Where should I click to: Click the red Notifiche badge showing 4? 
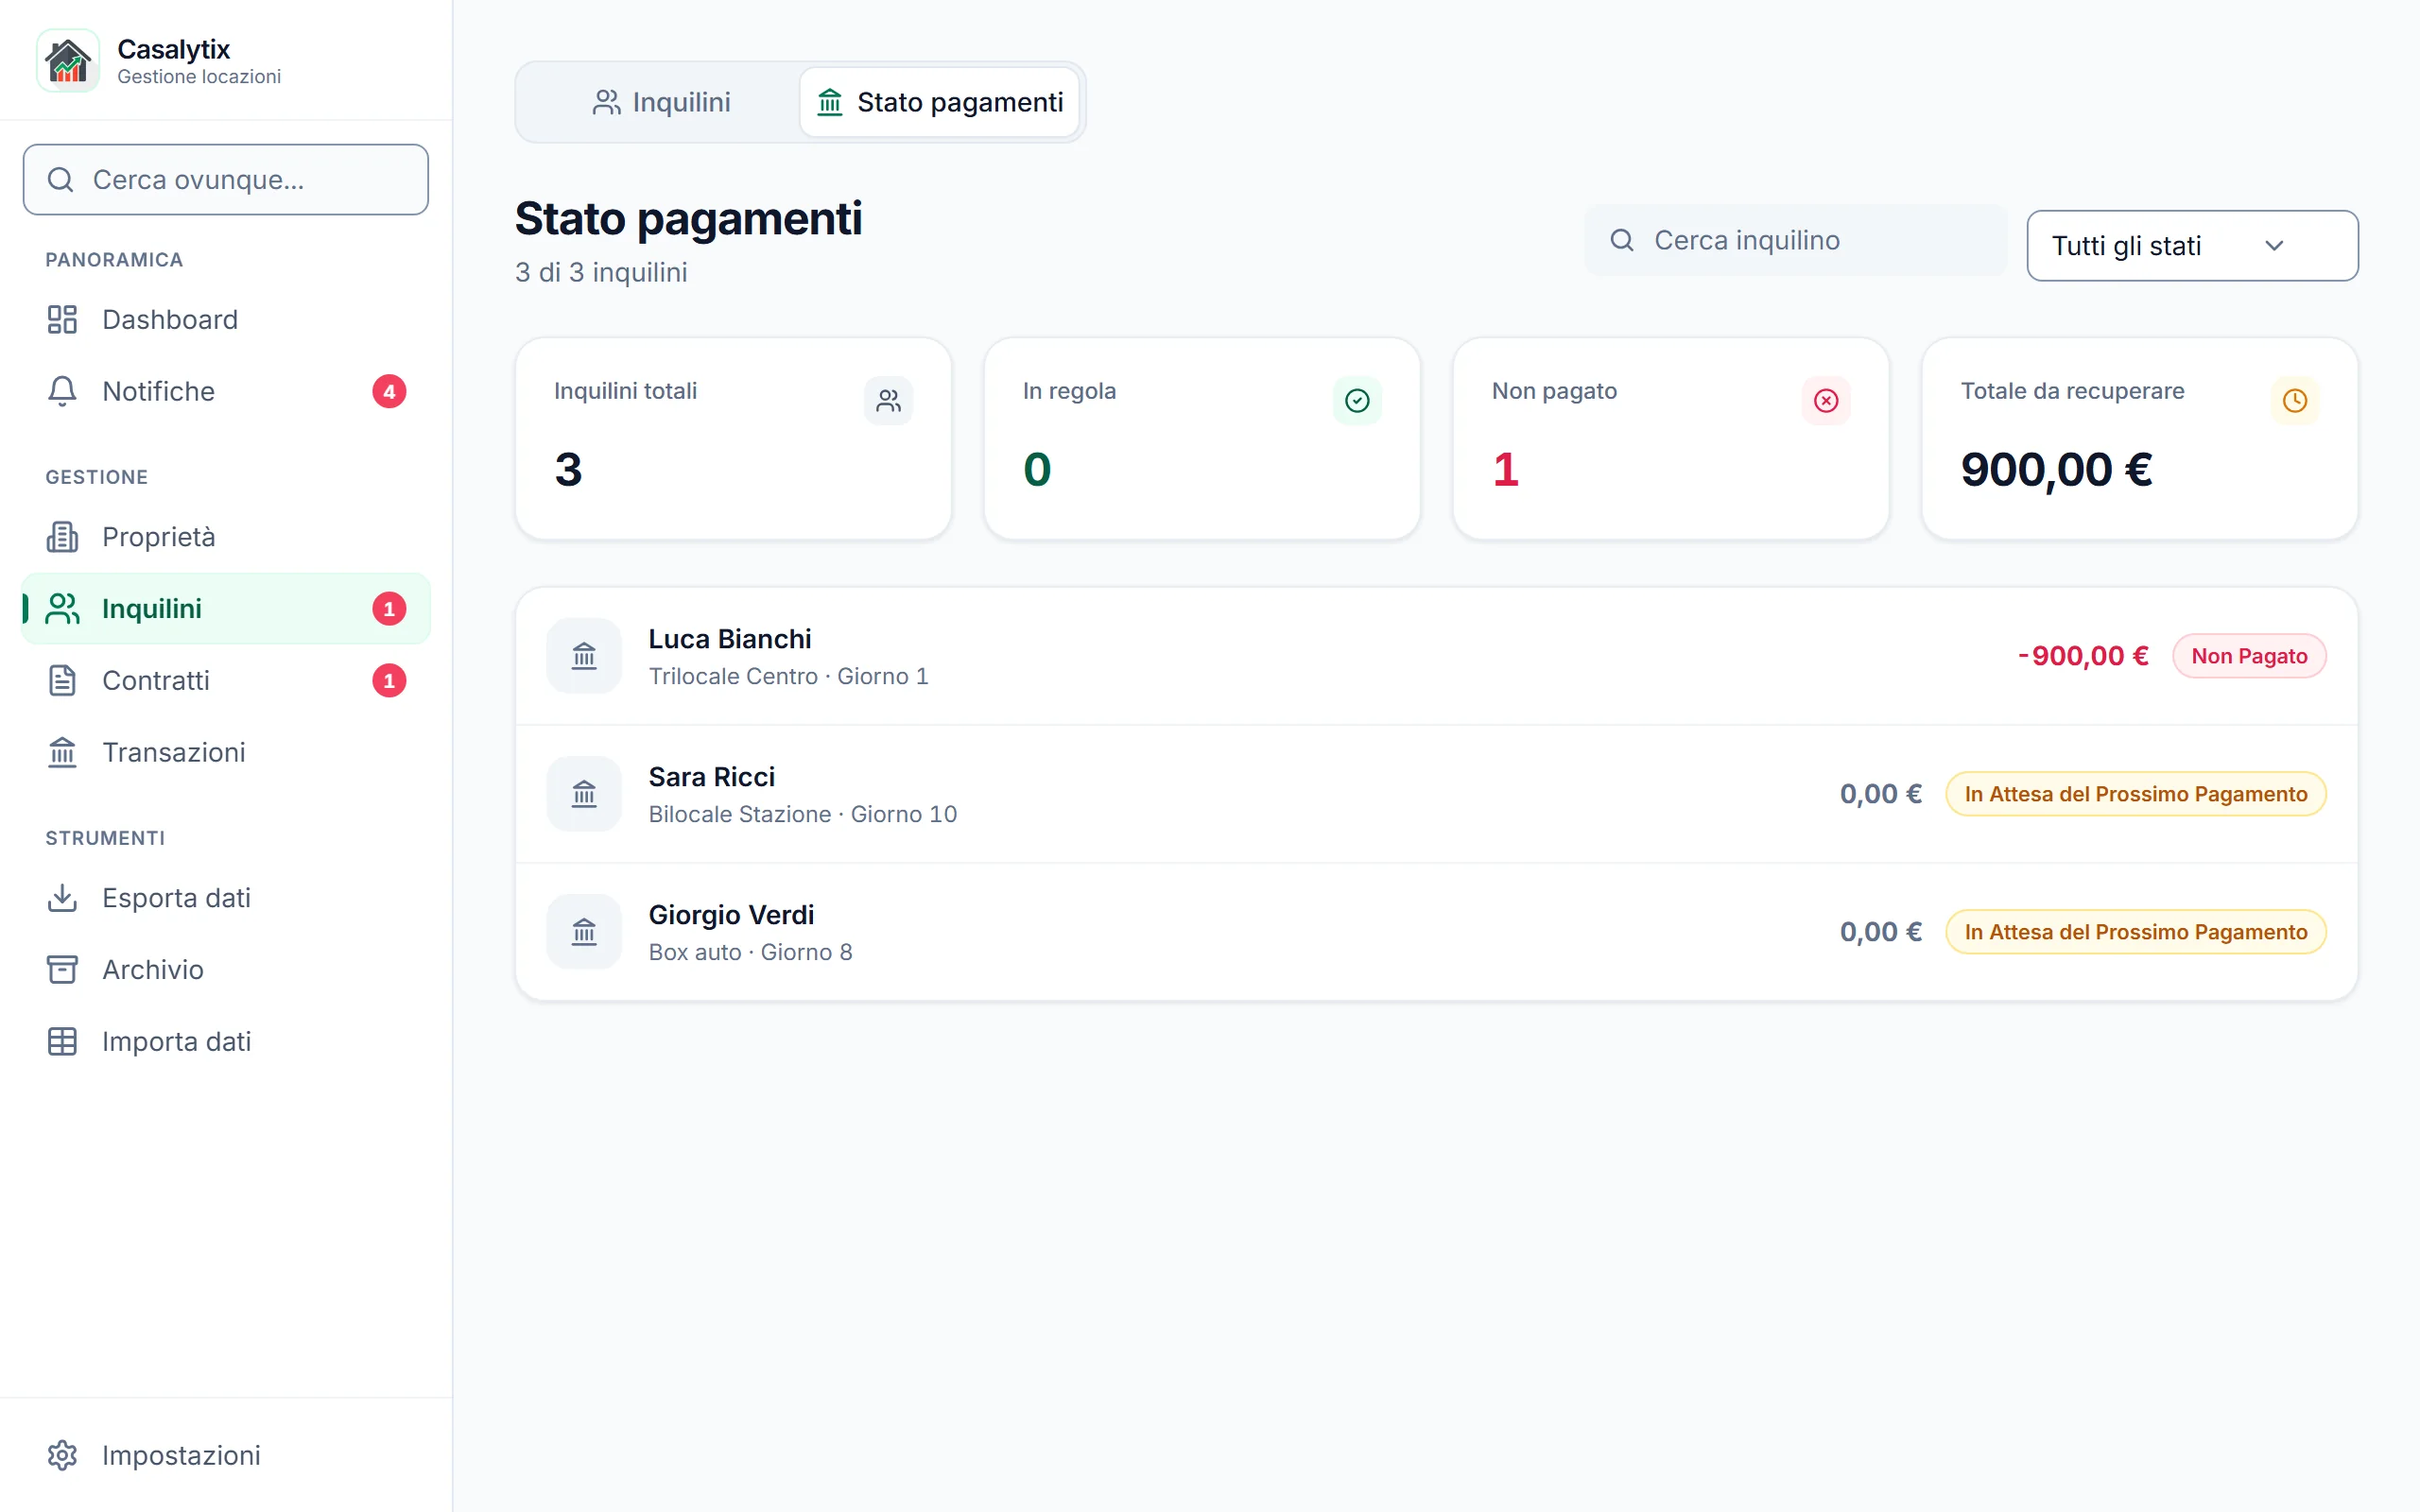pyautogui.click(x=389, y=391)
